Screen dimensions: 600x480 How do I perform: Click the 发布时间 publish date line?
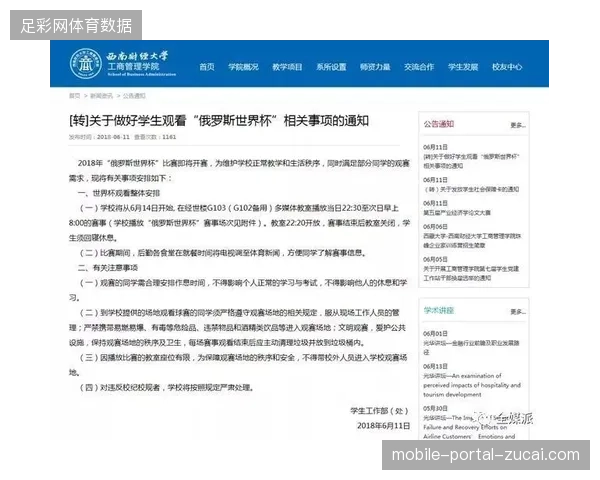99,137
